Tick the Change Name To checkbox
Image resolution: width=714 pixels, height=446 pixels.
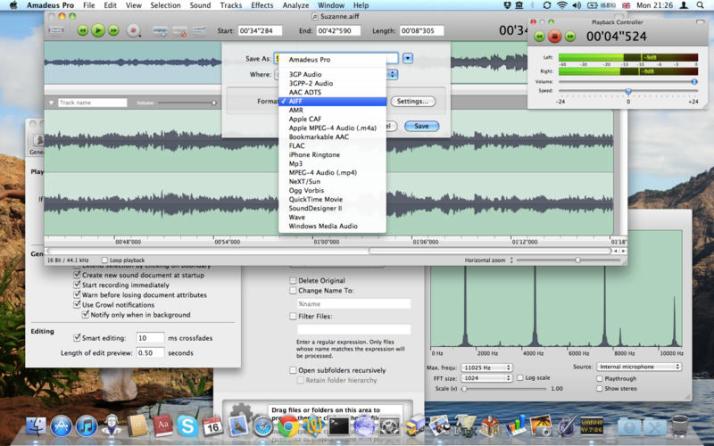(x=293, y=291)
